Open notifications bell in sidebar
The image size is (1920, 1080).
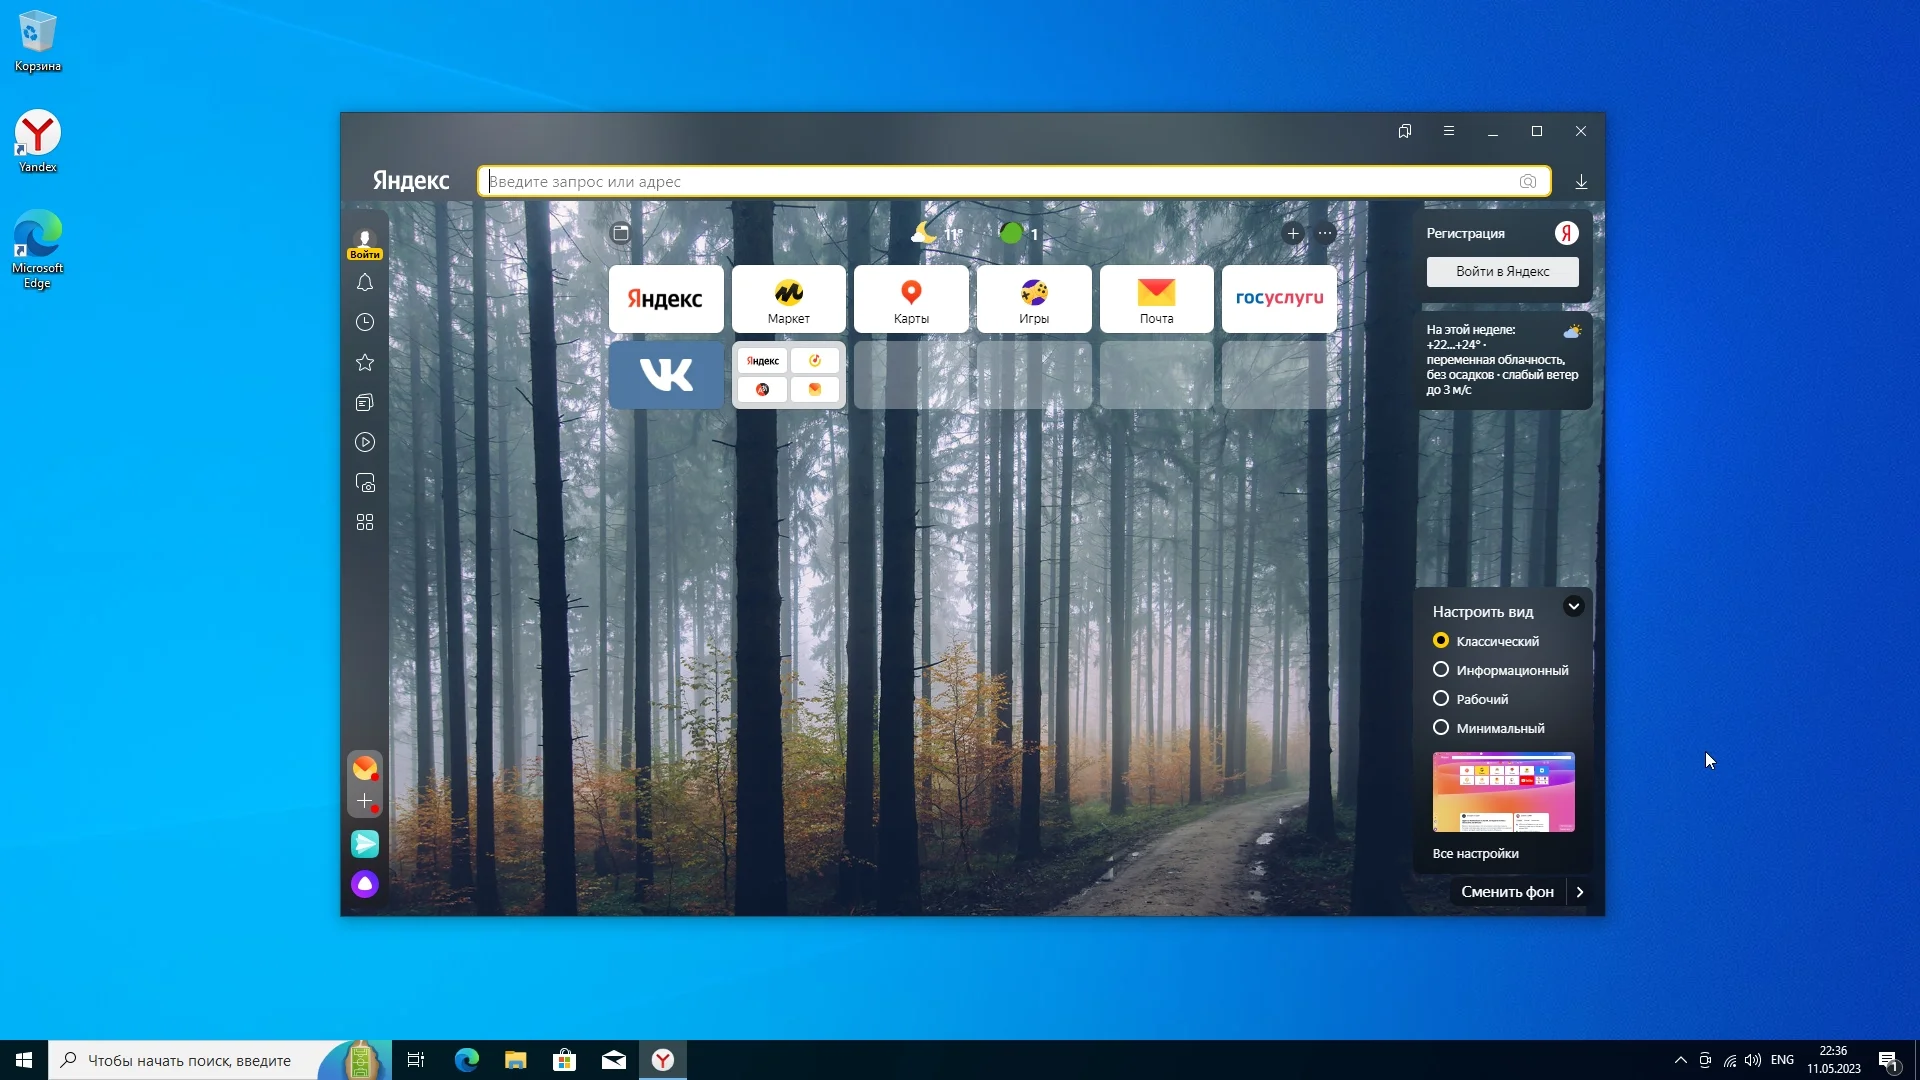click(365, 283)
